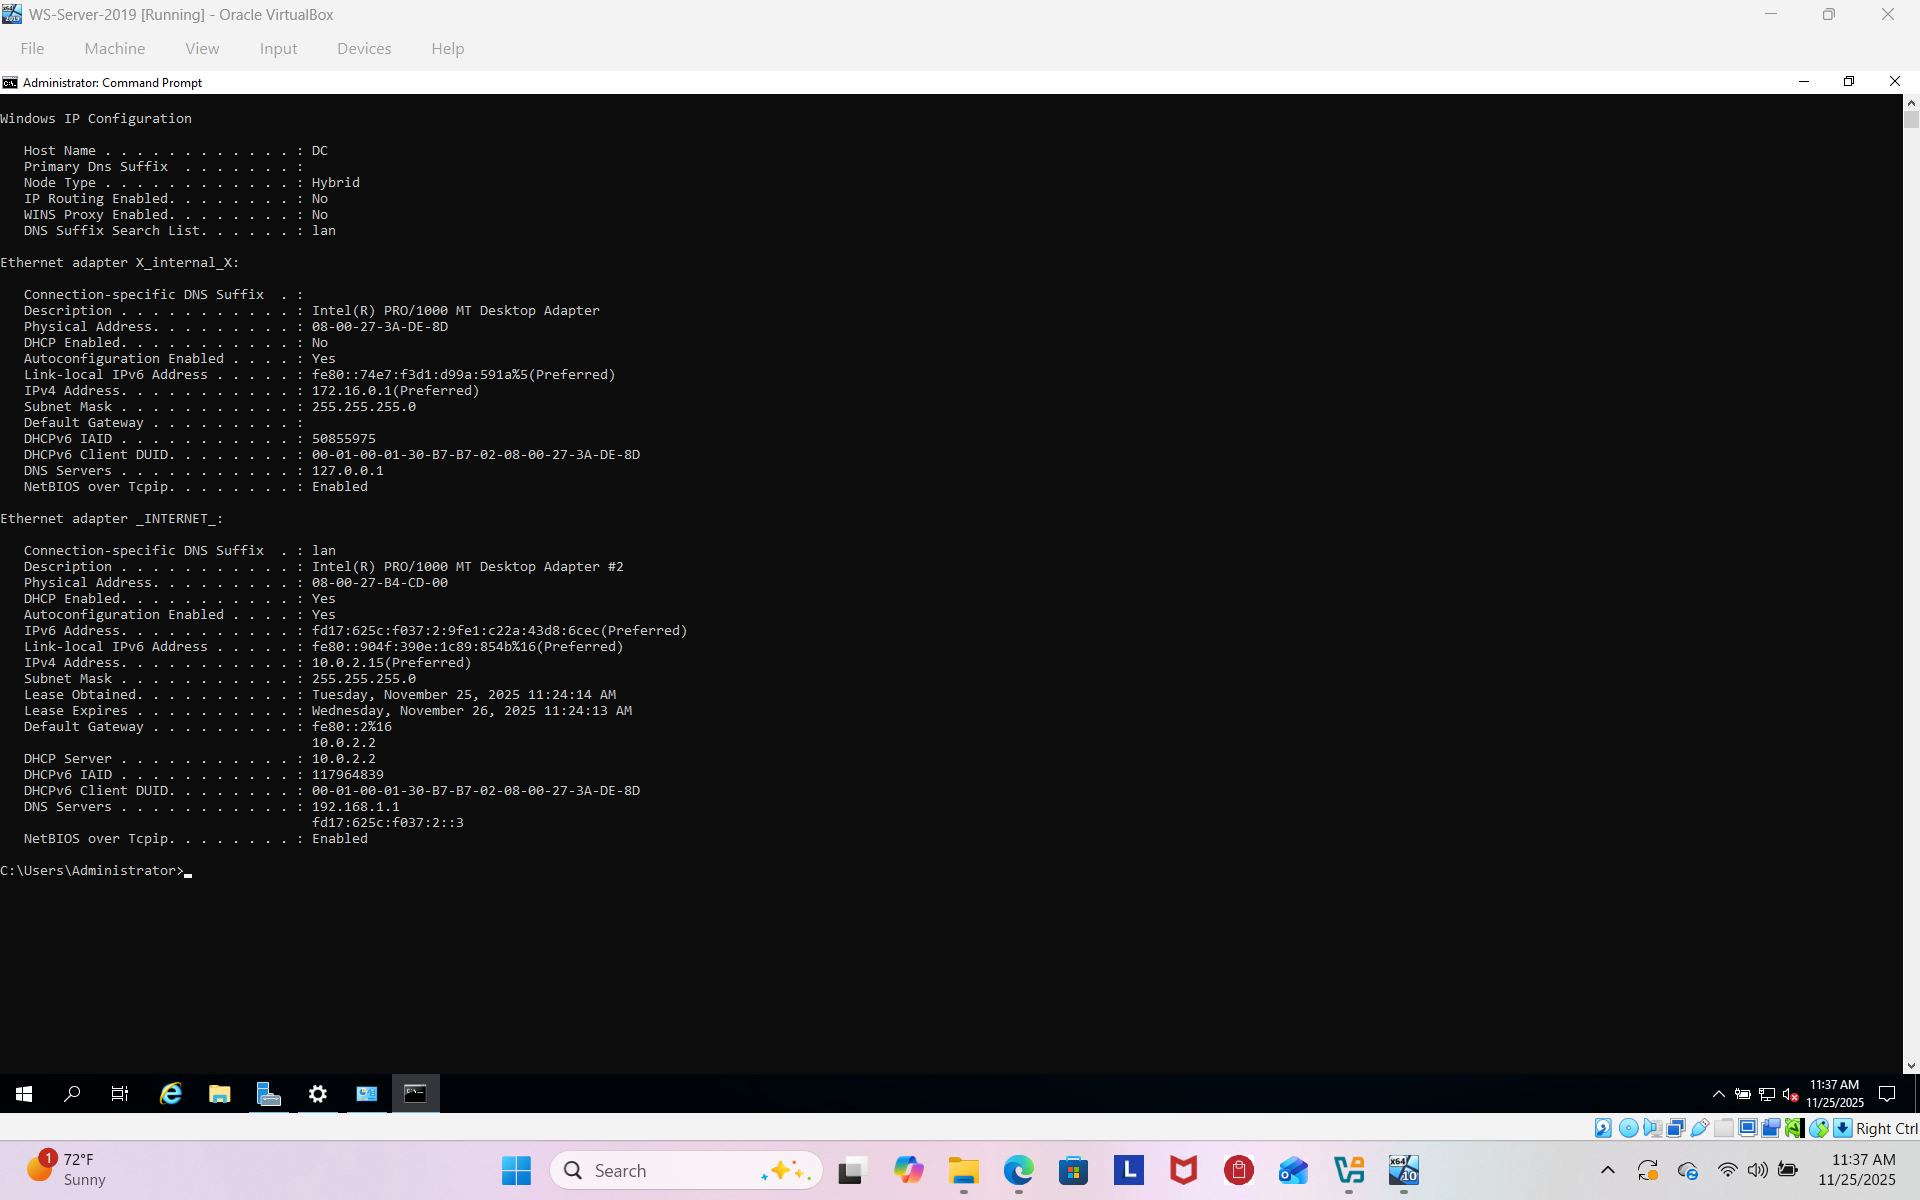Screen dimensions: 1920x1200
Task: Click the VirtualBox display status icon
Action: pyautogui.click(x=1748, y=1128)
